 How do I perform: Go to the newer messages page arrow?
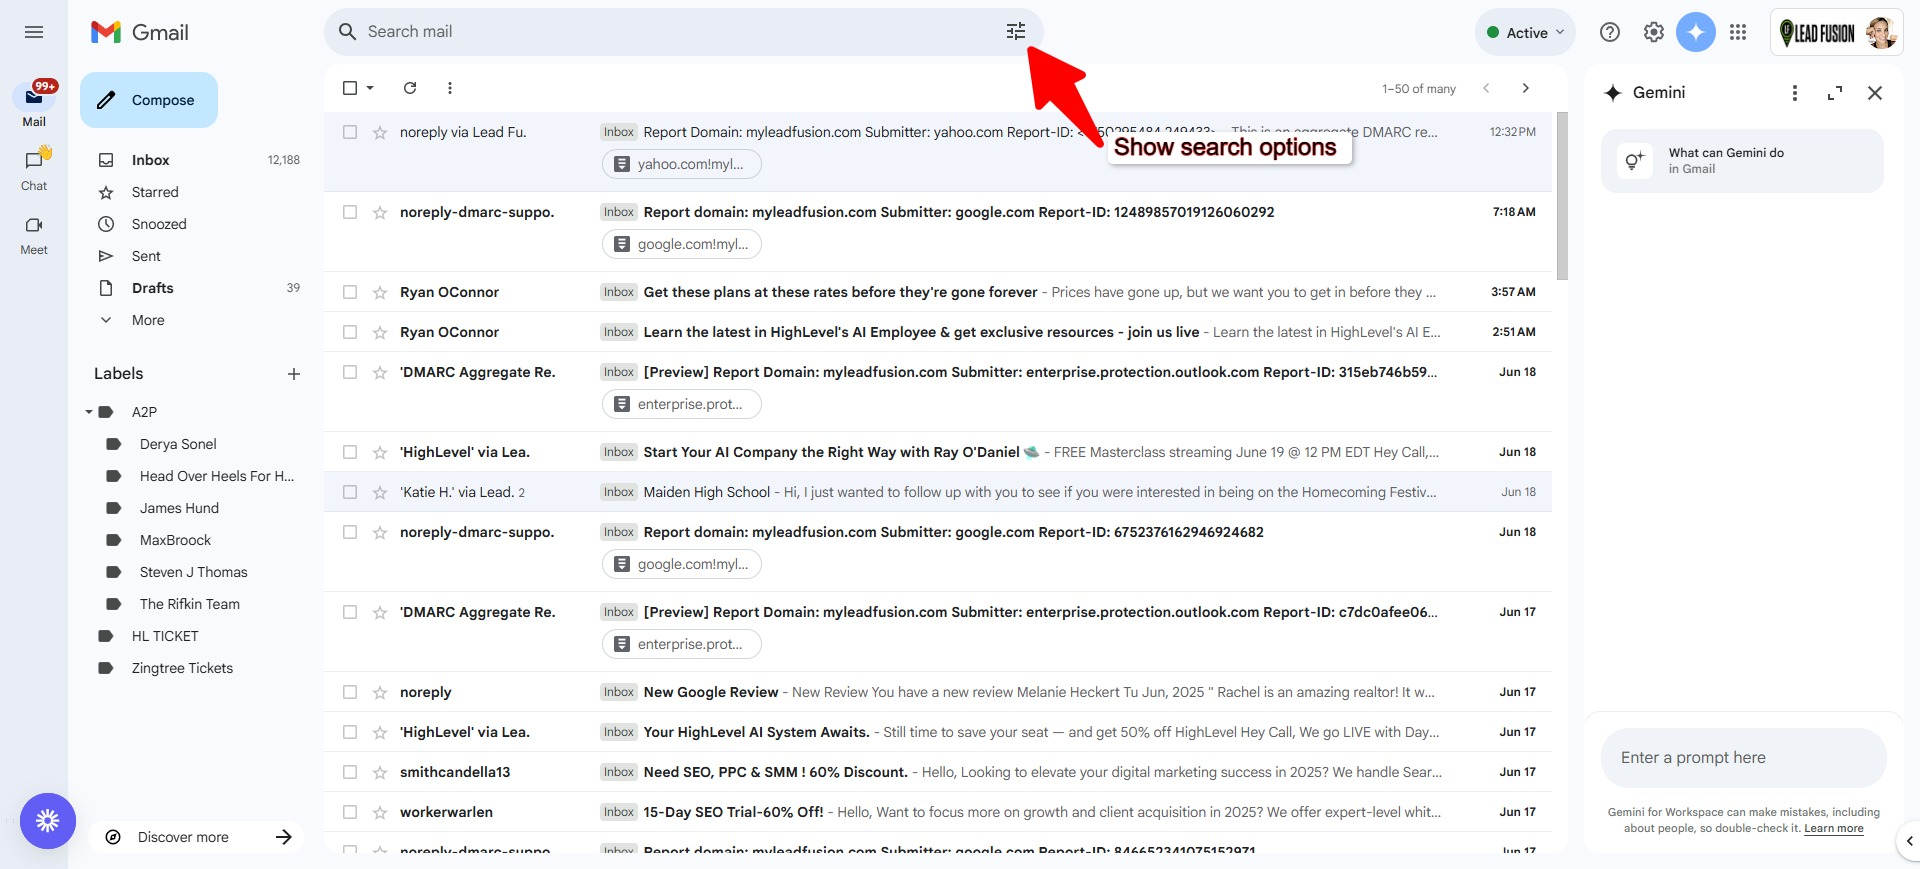tap(1486, 88)
